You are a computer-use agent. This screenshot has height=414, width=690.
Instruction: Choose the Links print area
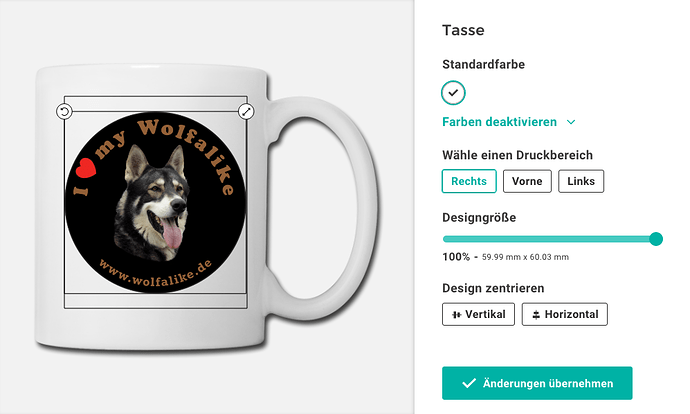581,181
